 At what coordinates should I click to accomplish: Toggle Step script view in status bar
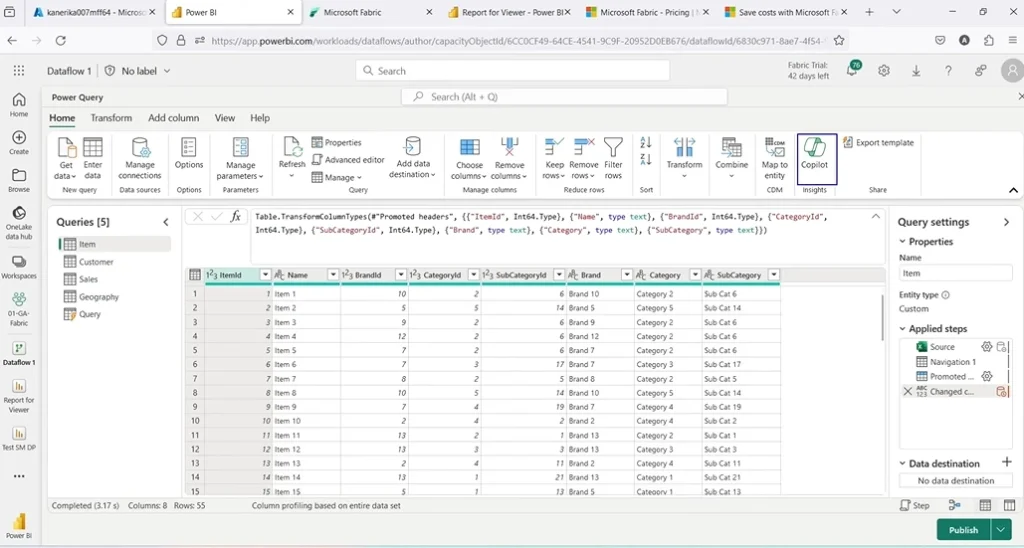[x=914, y=505]
